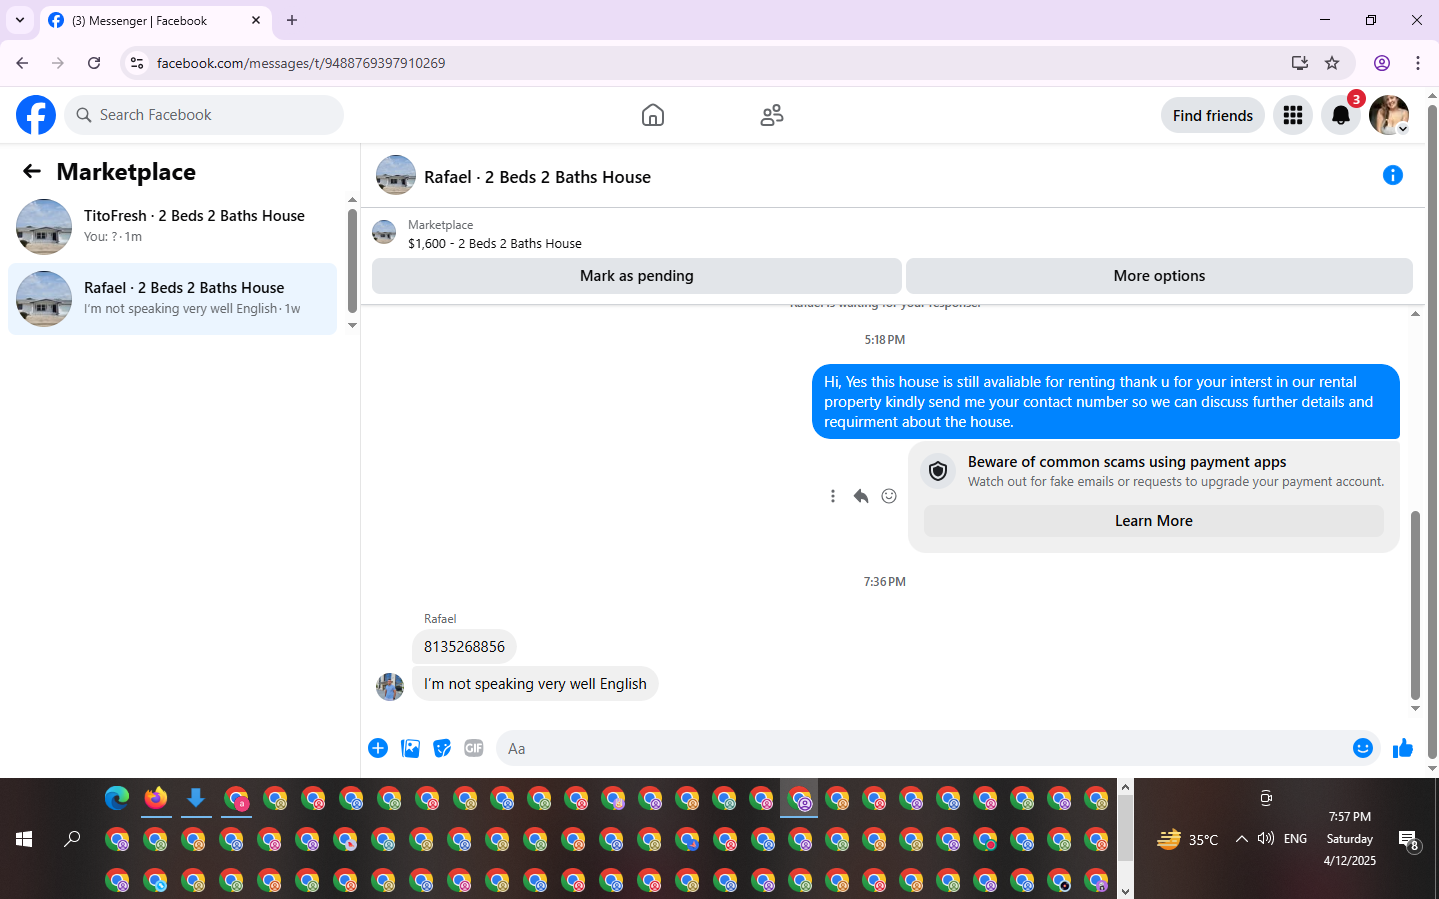Screen dimensions: 1439x899
Task: Open the Friends icon in top navigation
Action: [771, 115]
